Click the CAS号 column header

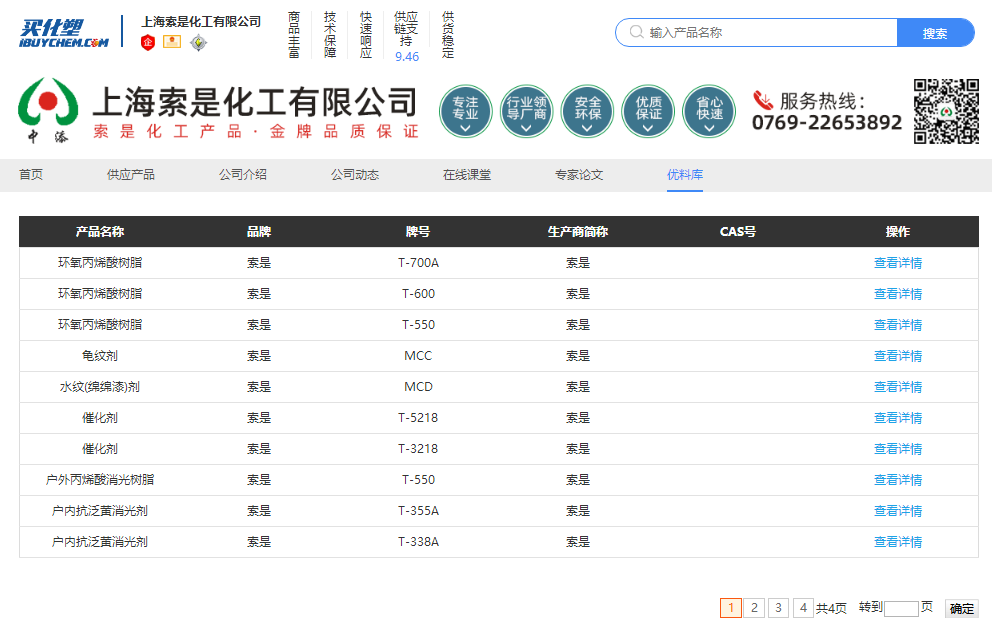[738, 232]
